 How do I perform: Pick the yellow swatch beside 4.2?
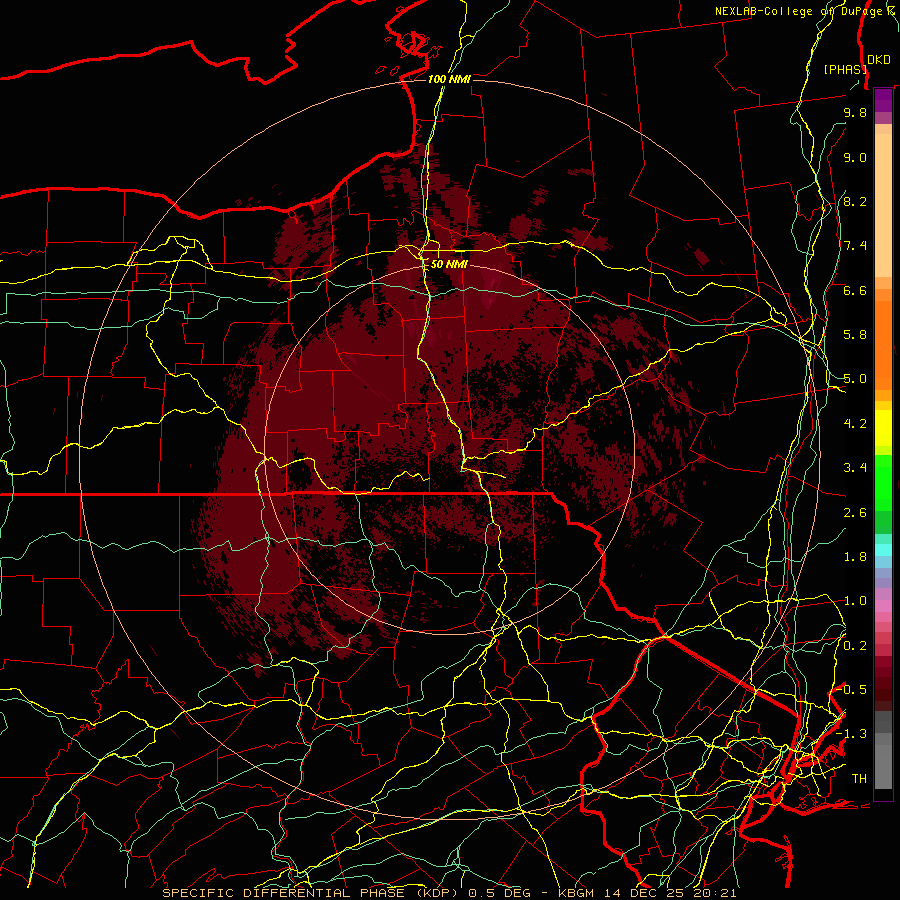click(x=883, y=428)
